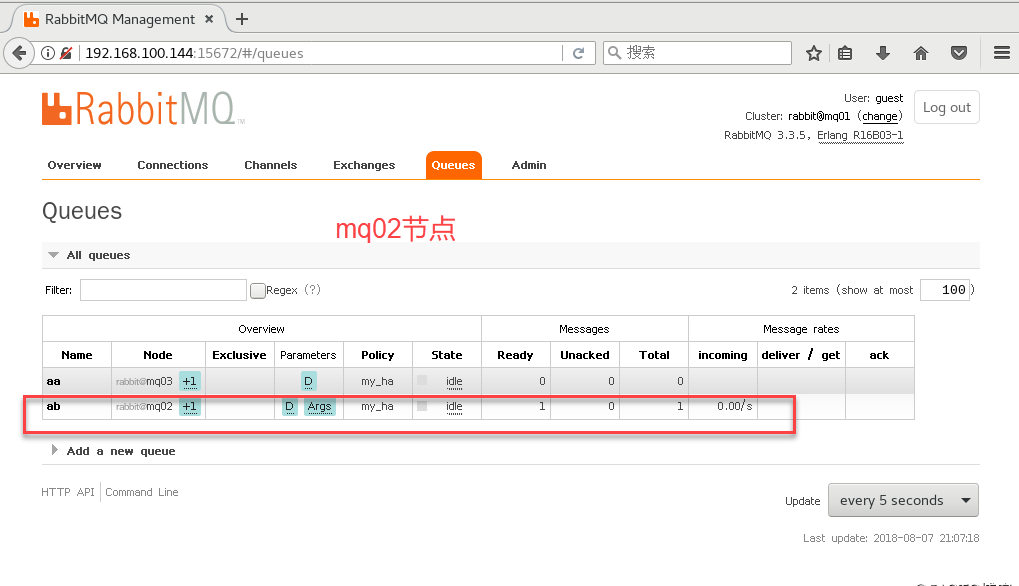The height and width of the screenshot is (586, 1019).
Task: Click the idle state of queue aa
Action: click(x=454, y=381)
